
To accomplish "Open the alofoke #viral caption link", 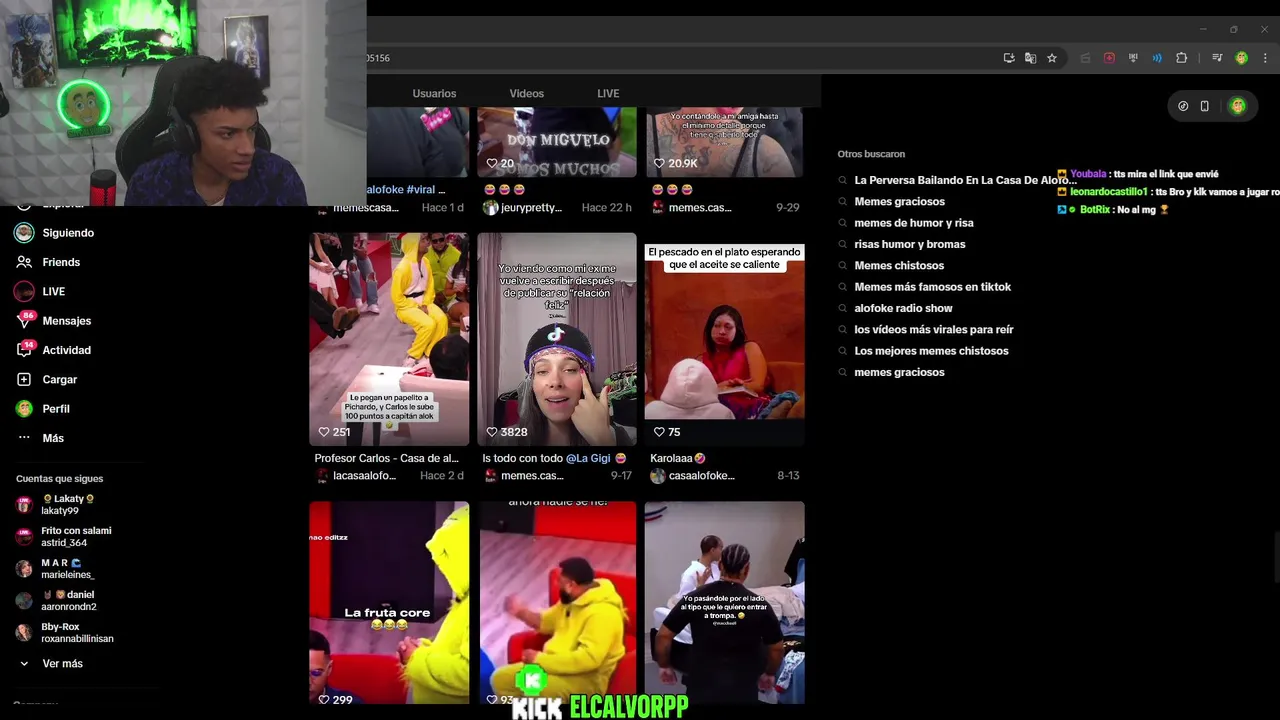I will [x=405, y=189].
